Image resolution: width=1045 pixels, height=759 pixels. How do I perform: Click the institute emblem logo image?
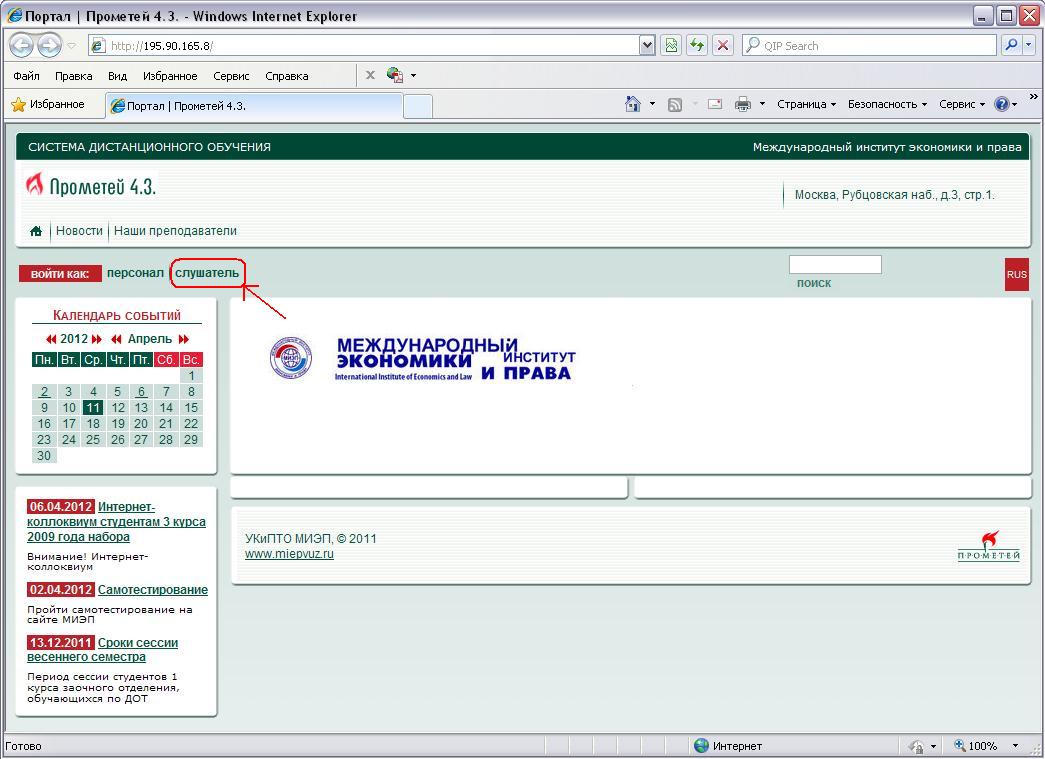pos(291,358)
